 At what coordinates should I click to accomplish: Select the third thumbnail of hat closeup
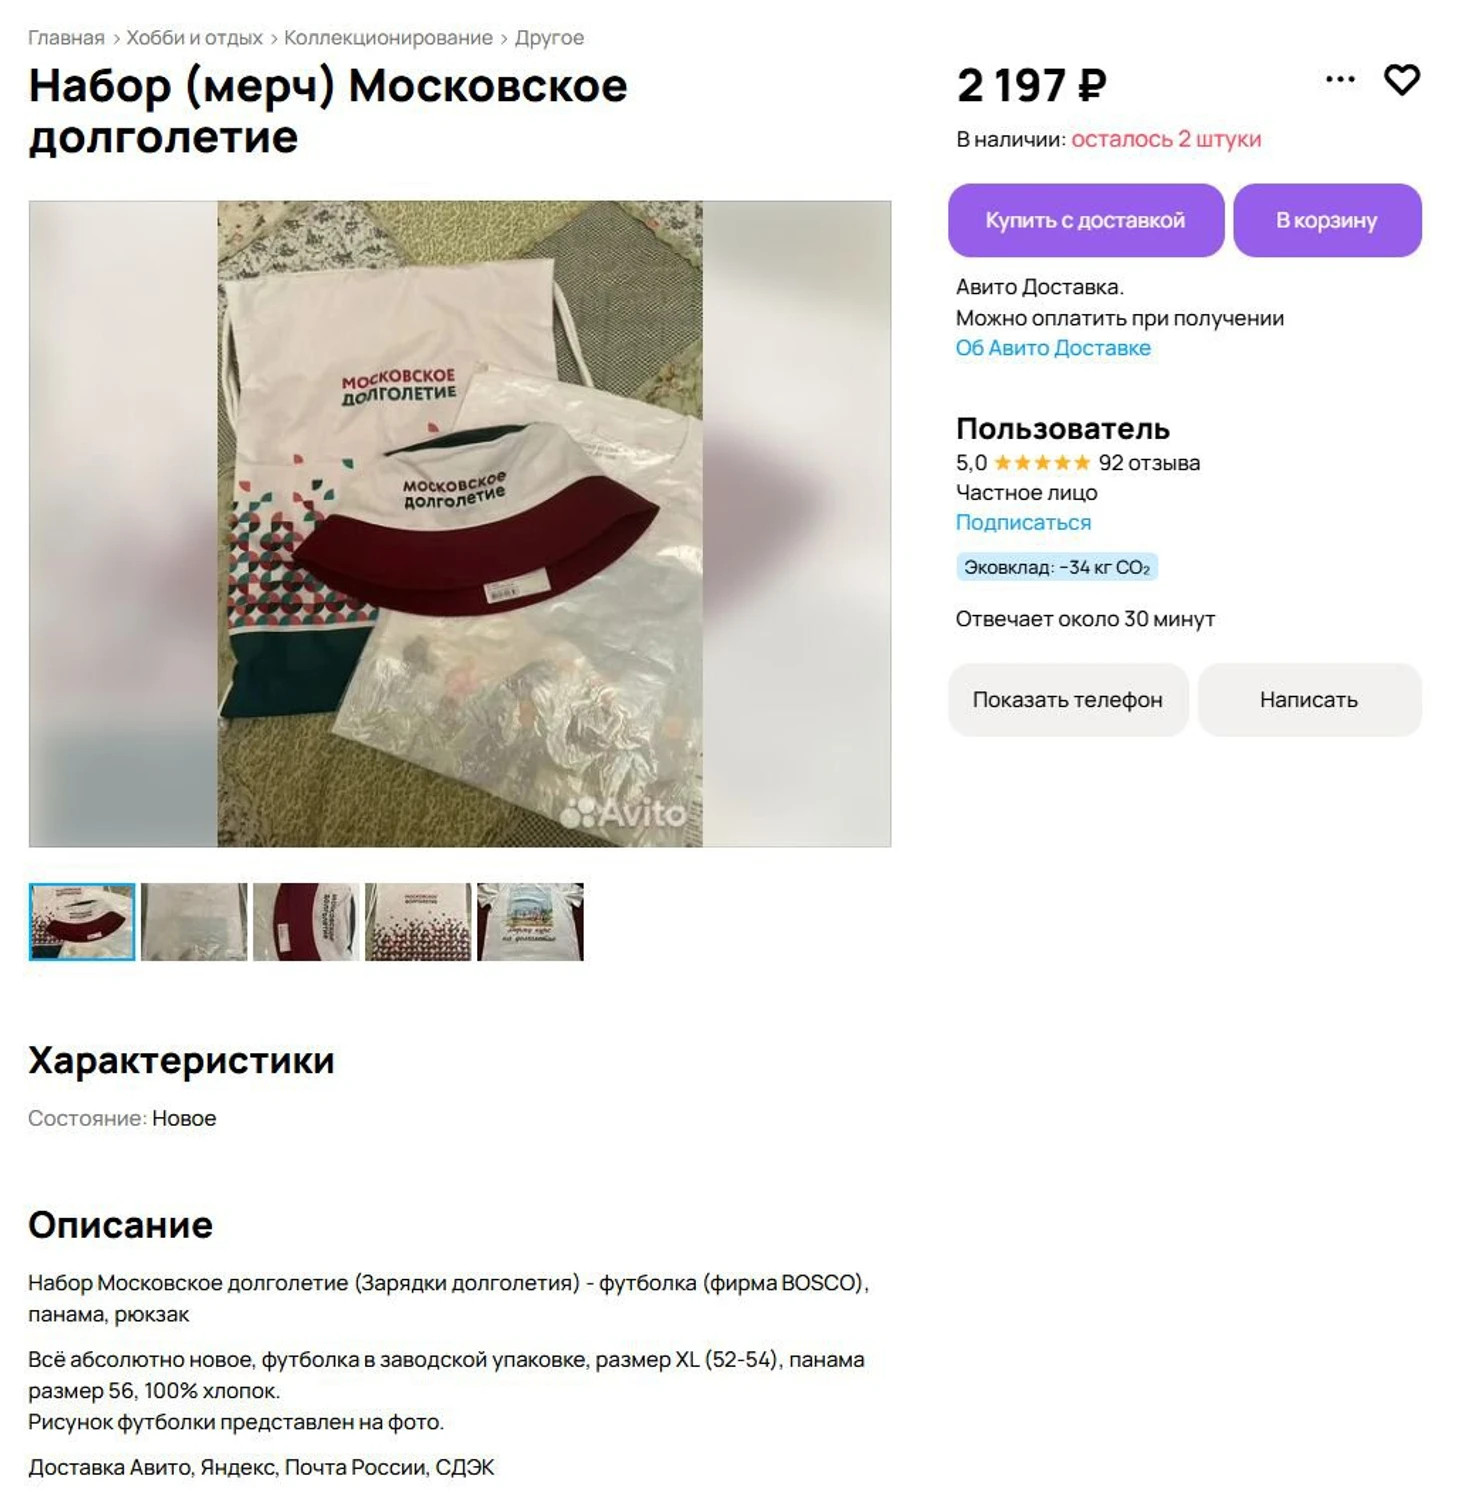point(306,922)
